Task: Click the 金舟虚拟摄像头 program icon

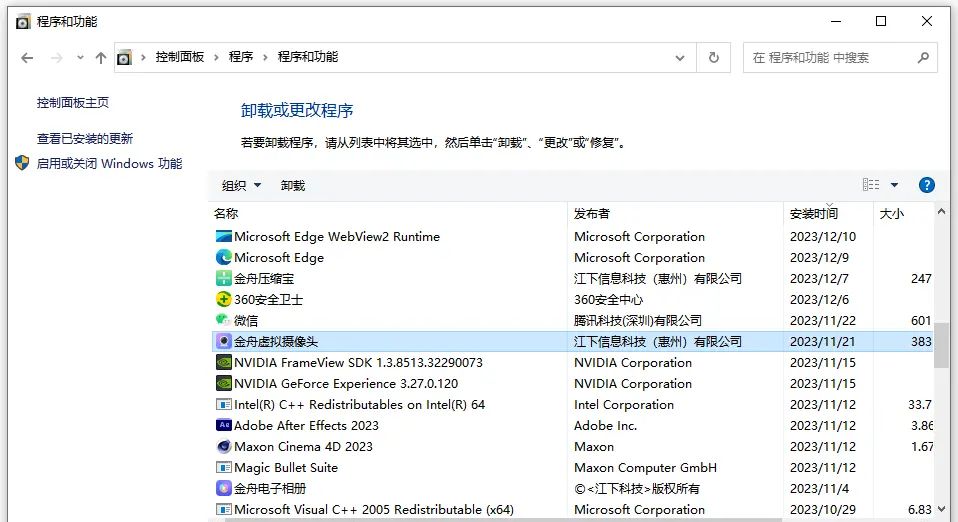Action: click(224, 342)
